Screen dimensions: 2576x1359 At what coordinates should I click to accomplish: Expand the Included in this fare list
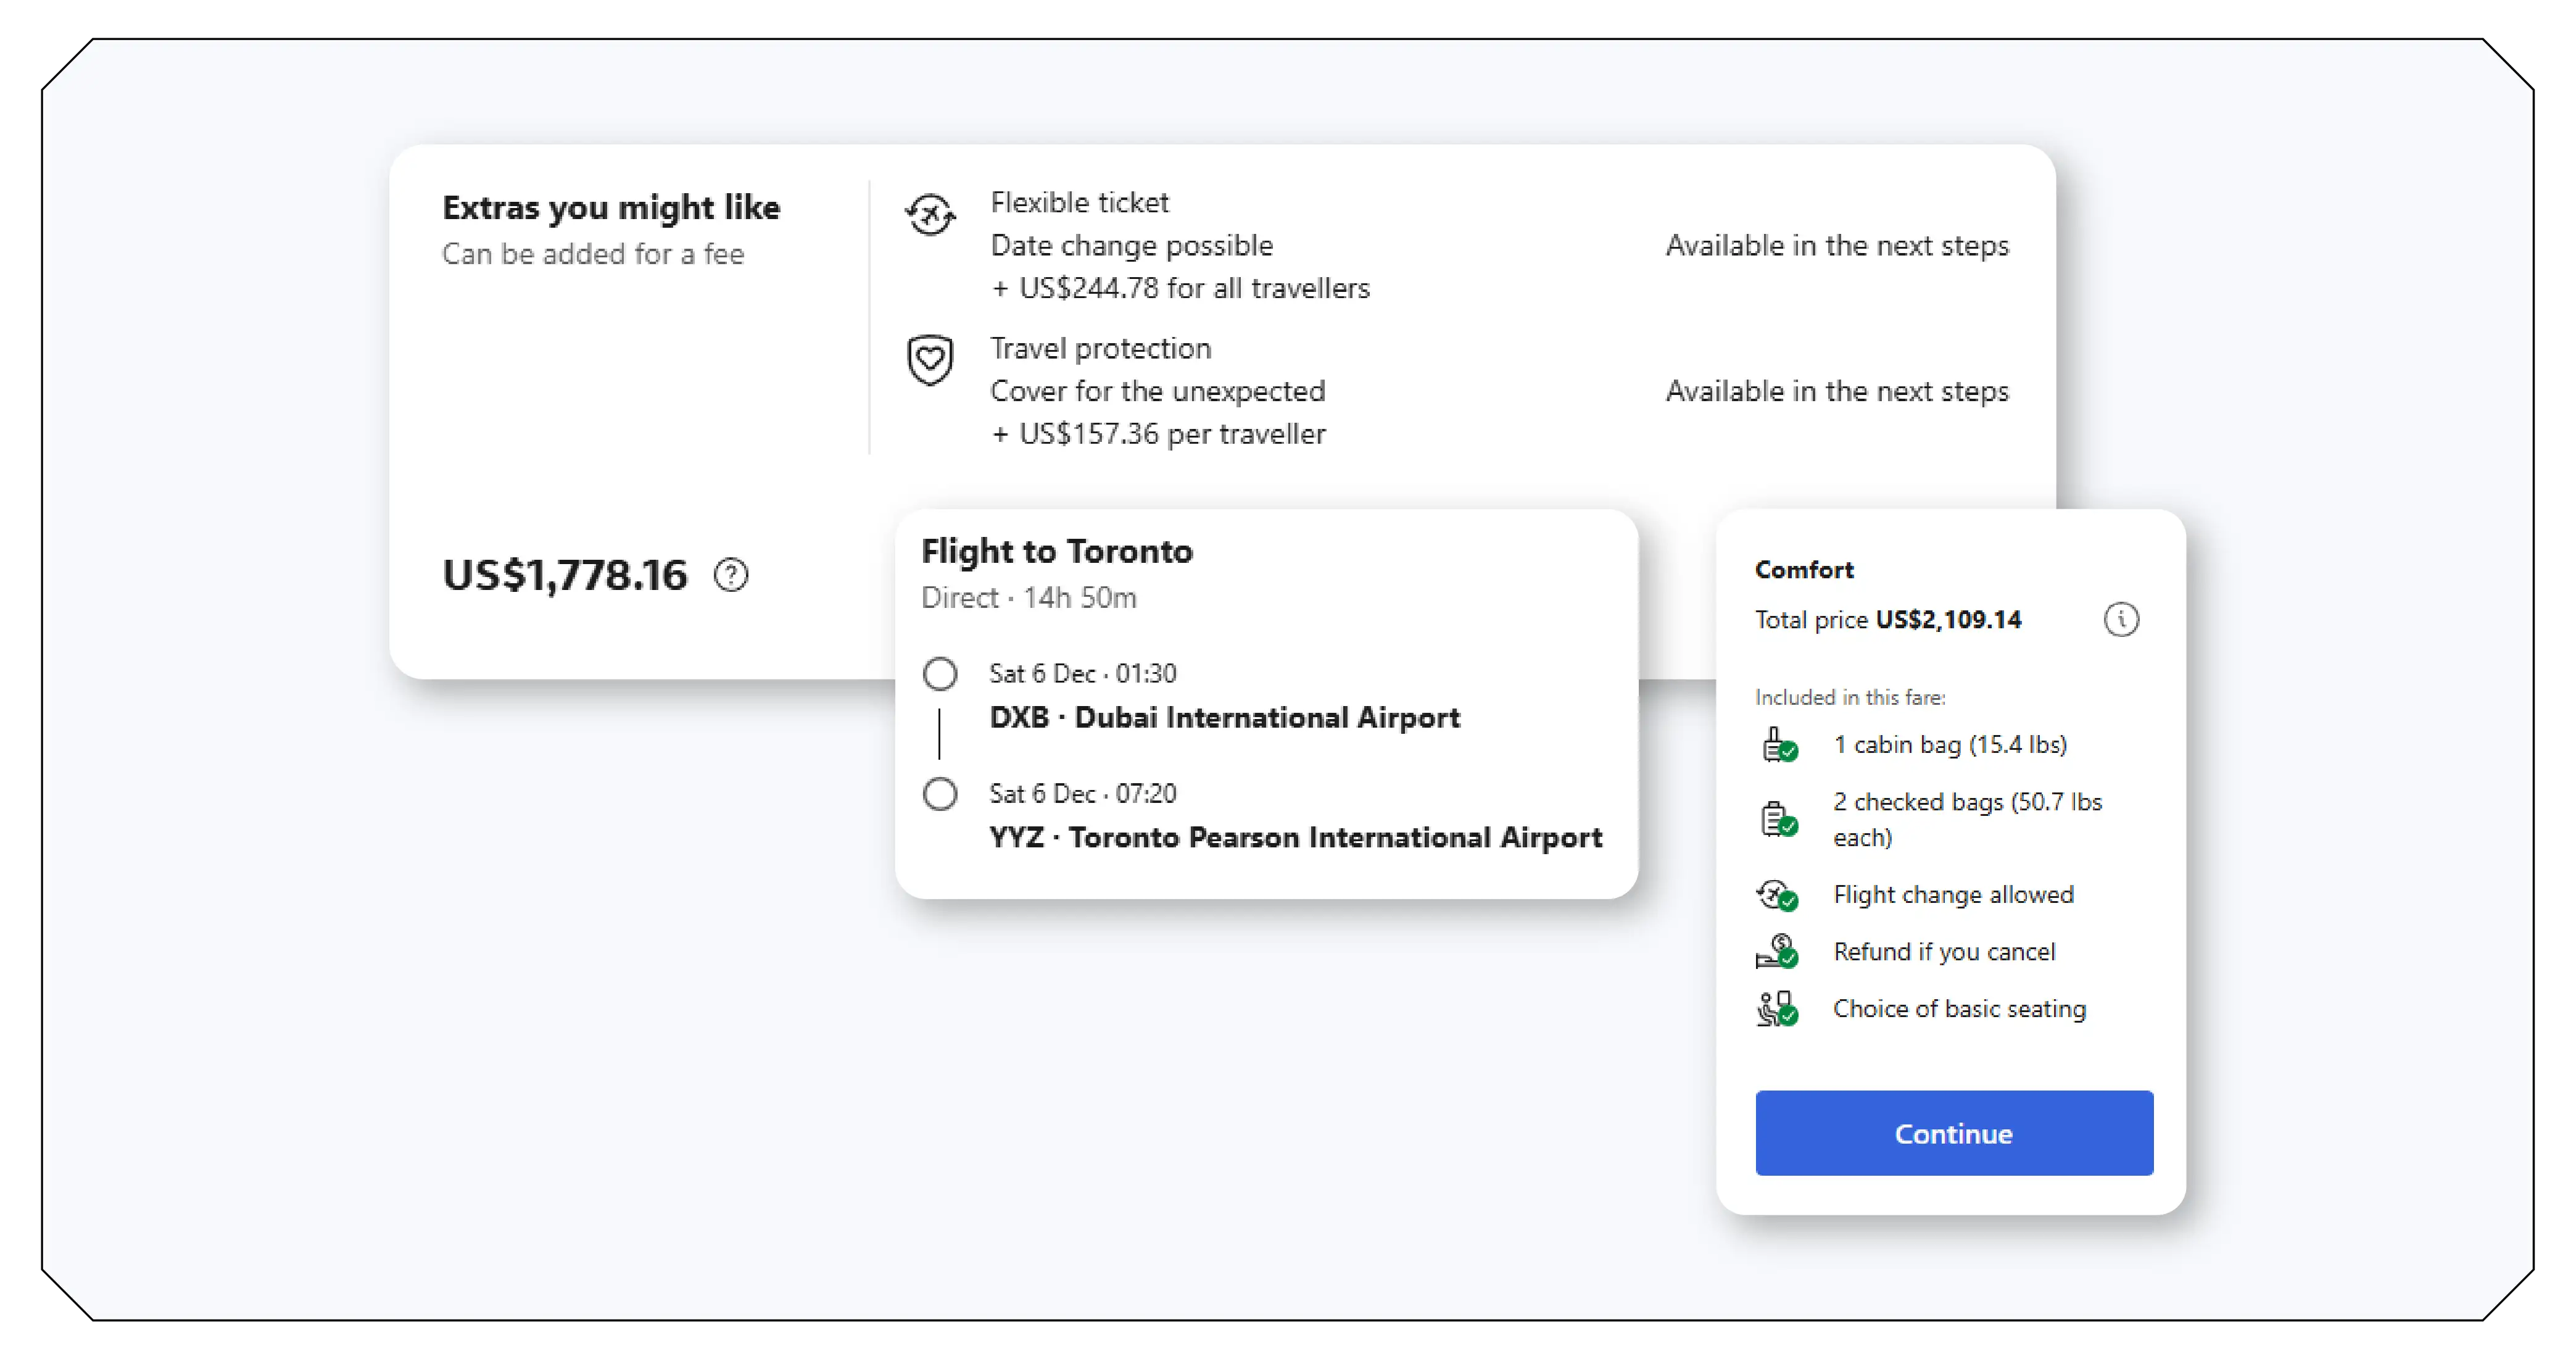coord(1850,697)
